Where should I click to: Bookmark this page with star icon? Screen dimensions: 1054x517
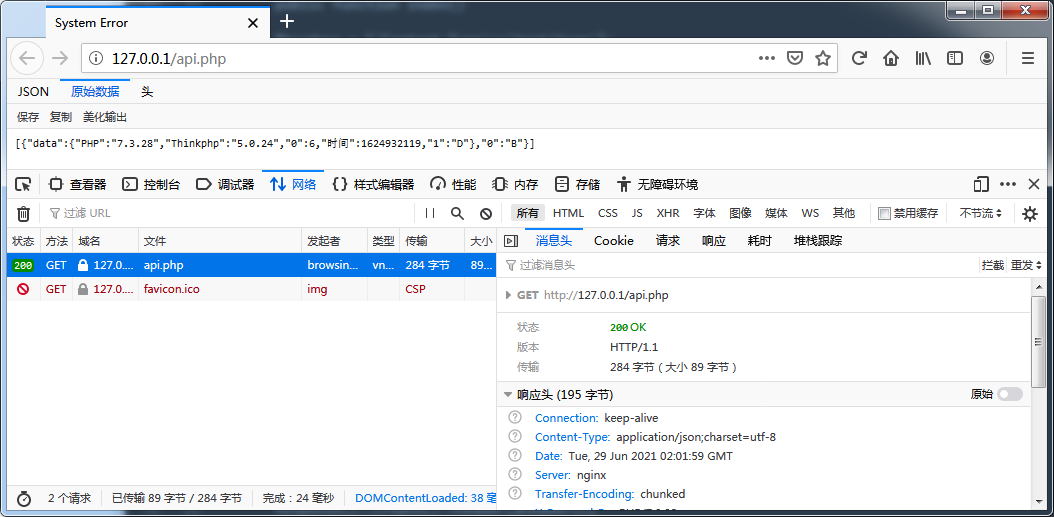click(823, 58)
